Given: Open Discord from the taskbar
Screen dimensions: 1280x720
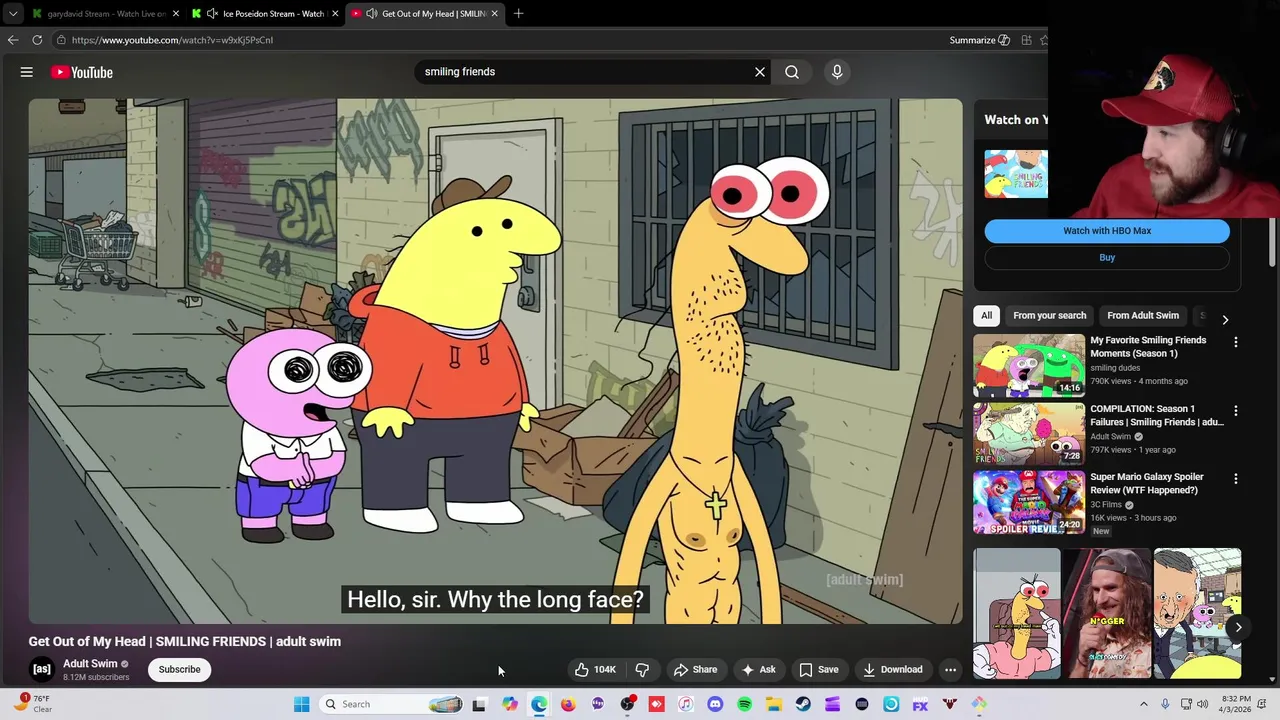Looking at the screenshot, I should coord(715,704).
